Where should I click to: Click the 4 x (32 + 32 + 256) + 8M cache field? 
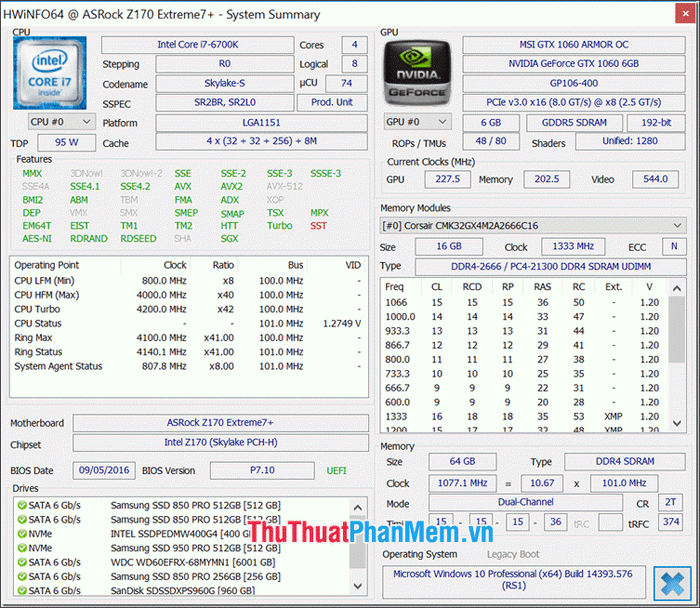point(262,142)
